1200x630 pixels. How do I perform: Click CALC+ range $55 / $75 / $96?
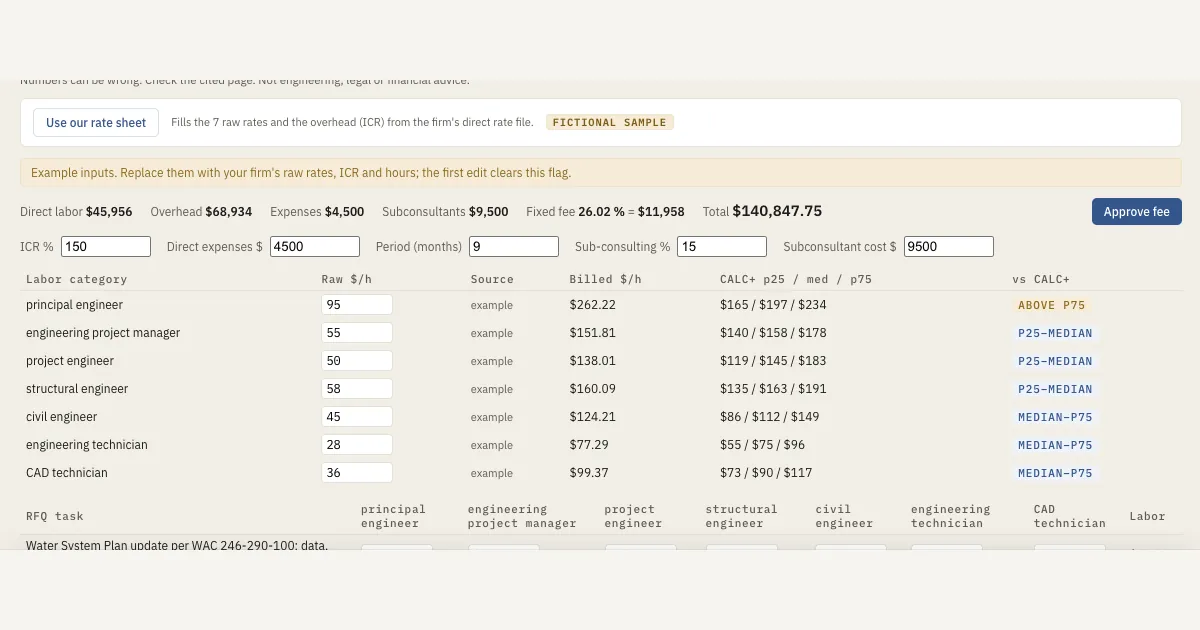[x=762, y=445]
